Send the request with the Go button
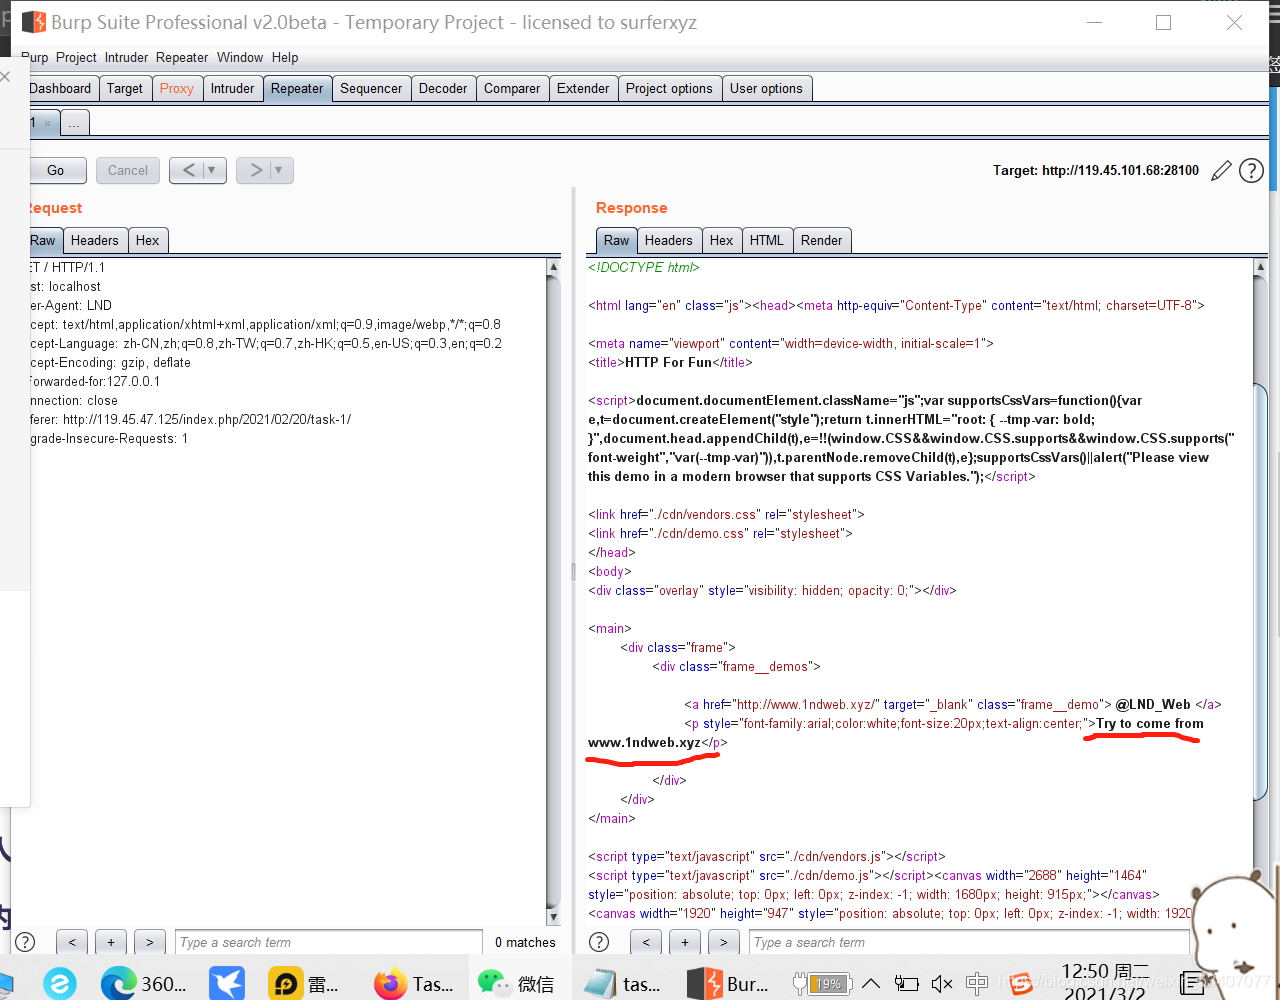The width and height of the screenshot is (1280, 1000). (56, 170)
